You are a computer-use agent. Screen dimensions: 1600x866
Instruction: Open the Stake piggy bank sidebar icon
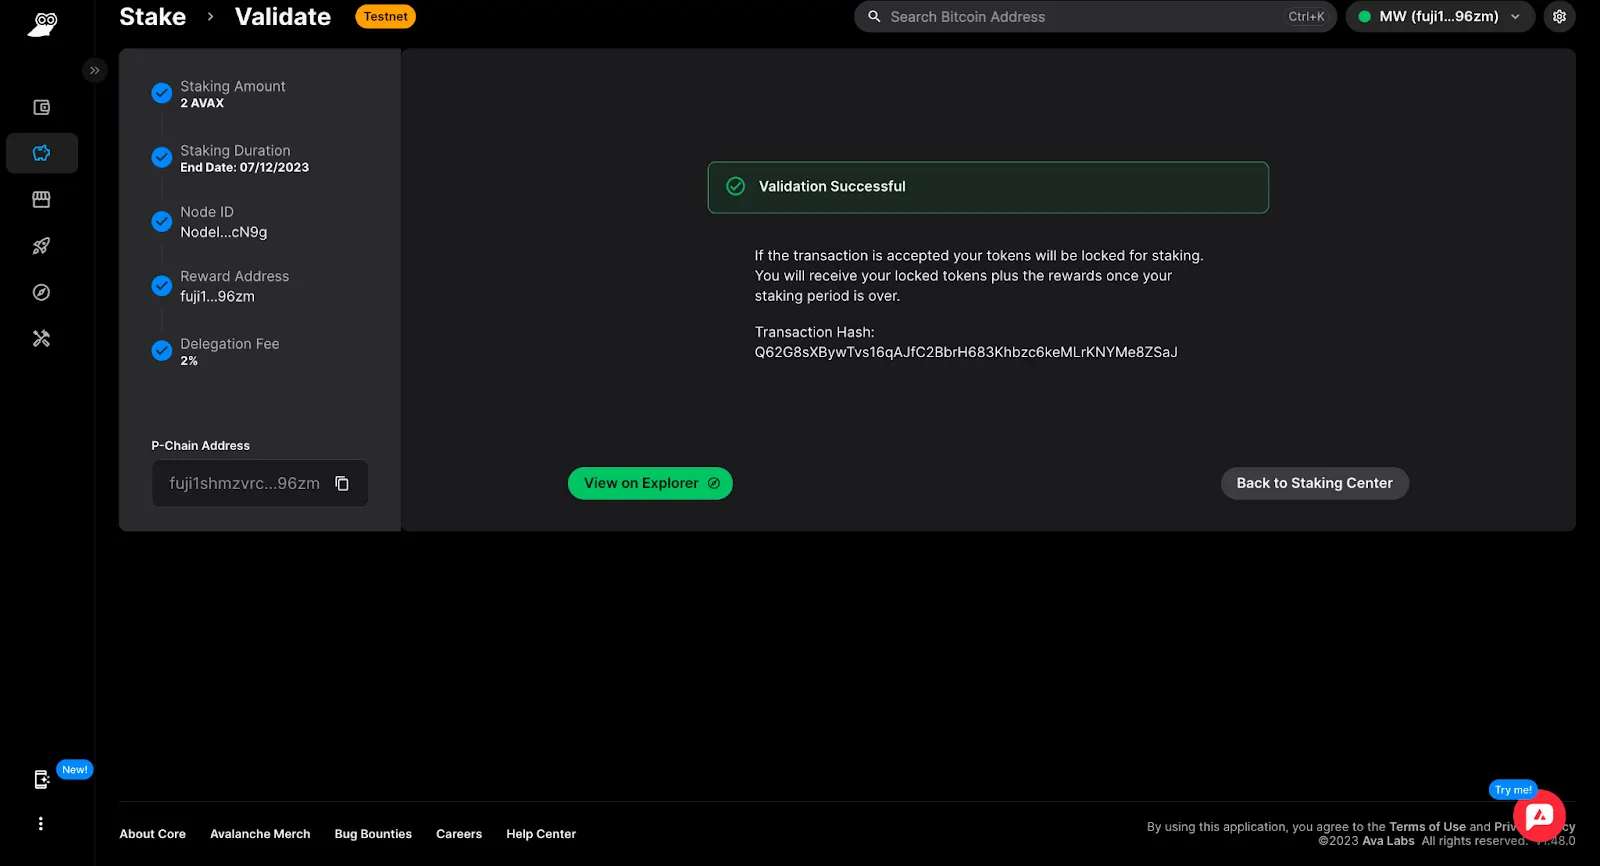(x=41, y=153)
